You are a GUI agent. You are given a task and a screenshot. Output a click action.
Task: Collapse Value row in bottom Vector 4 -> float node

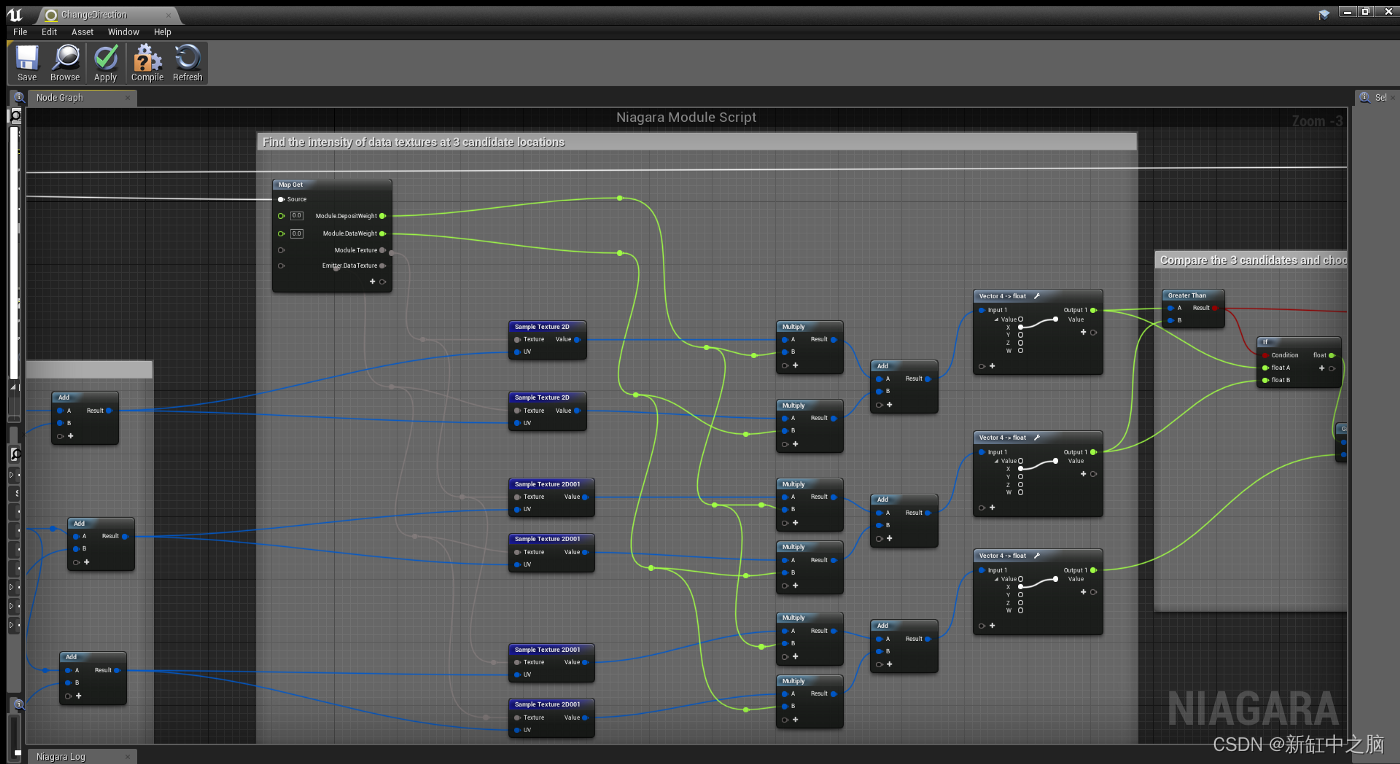point(998,579)
